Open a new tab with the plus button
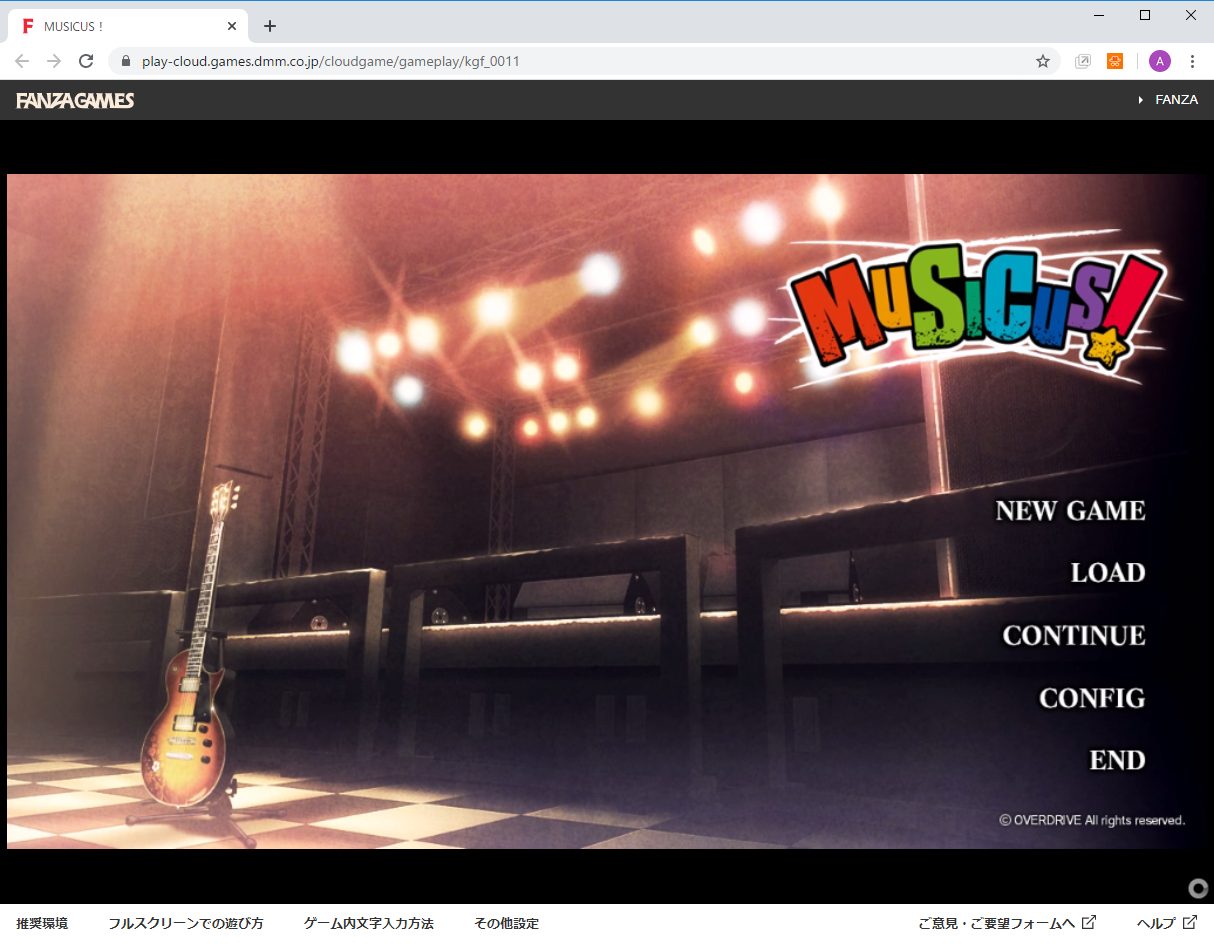This screenshot has width=1214, height=944. (x=269, y=26)
